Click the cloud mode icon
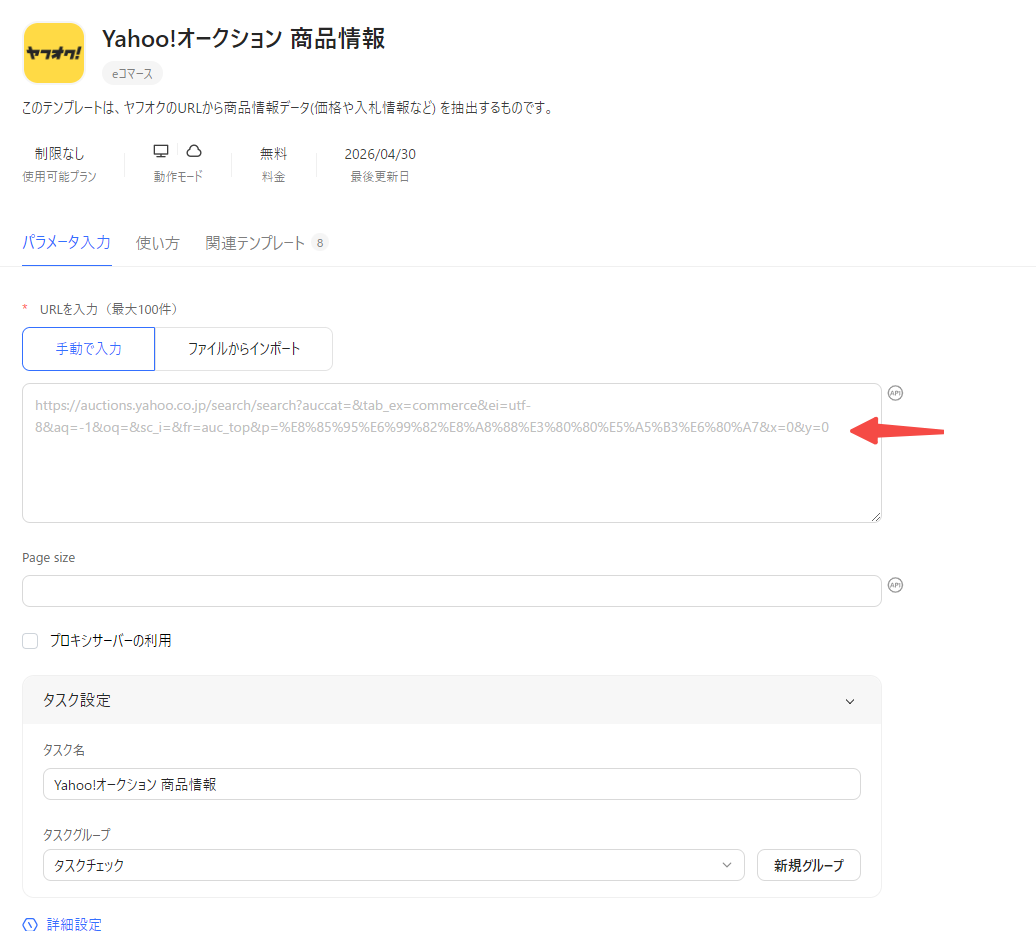Viewport: 1036px width, 931px height. point(194,151)
